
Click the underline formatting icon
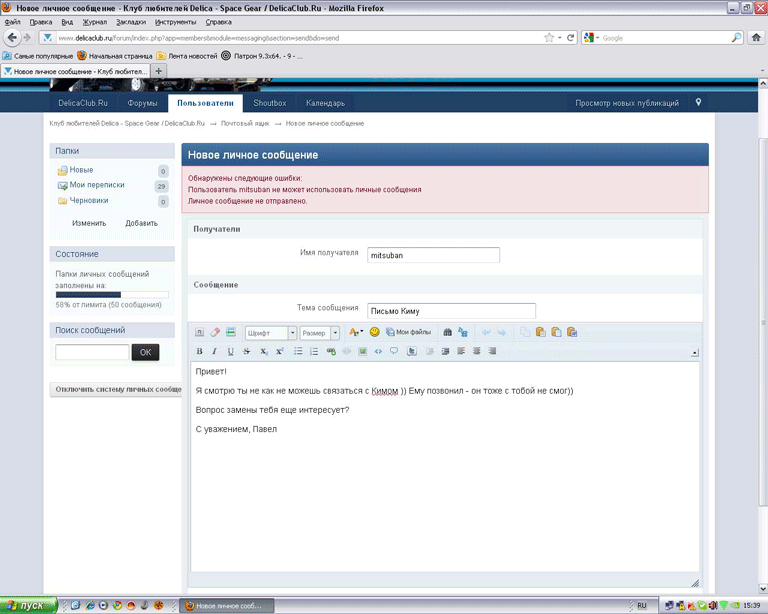[230, 351]
